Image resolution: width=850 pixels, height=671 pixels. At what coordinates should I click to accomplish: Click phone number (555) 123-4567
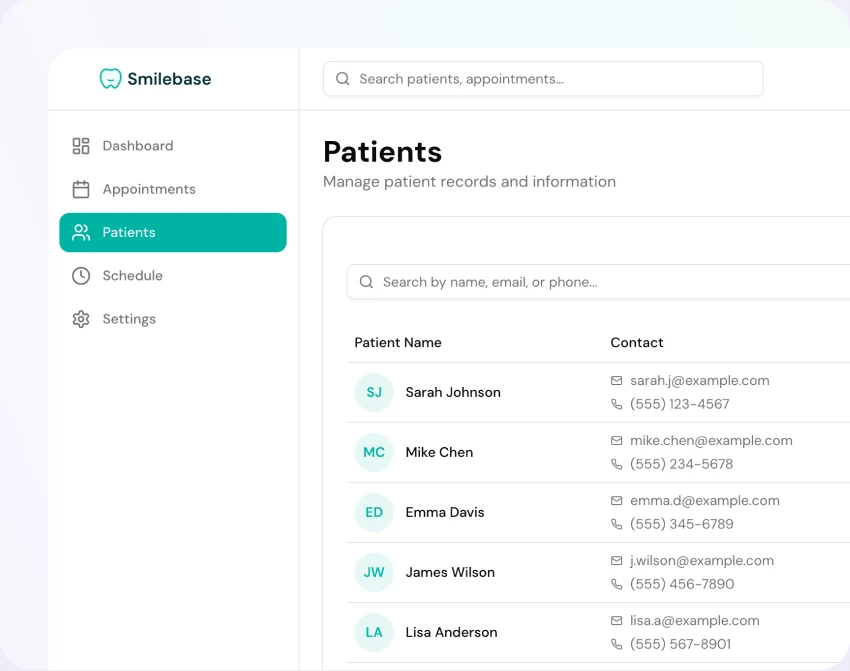(x=680, y=404)
